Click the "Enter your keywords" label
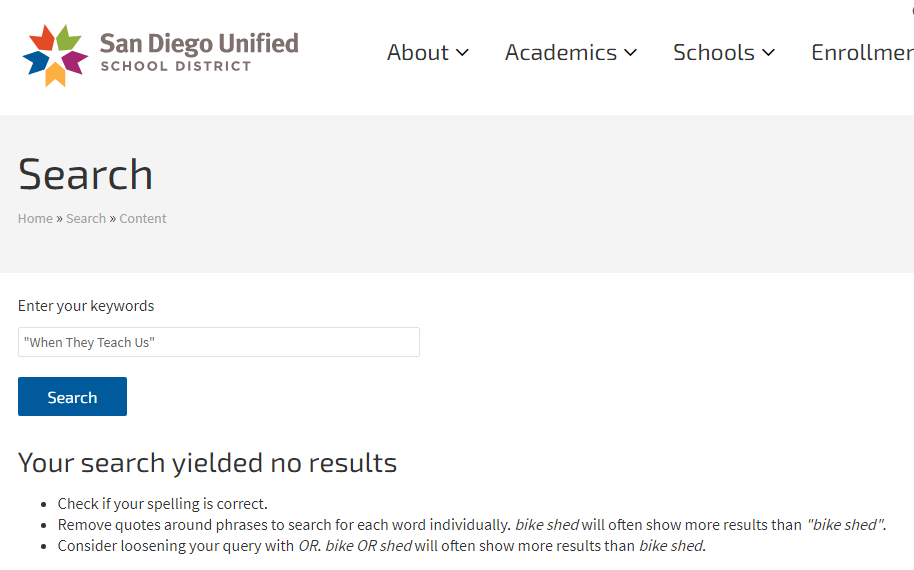This screenshot has height=570, width=914. click(86, 306)
